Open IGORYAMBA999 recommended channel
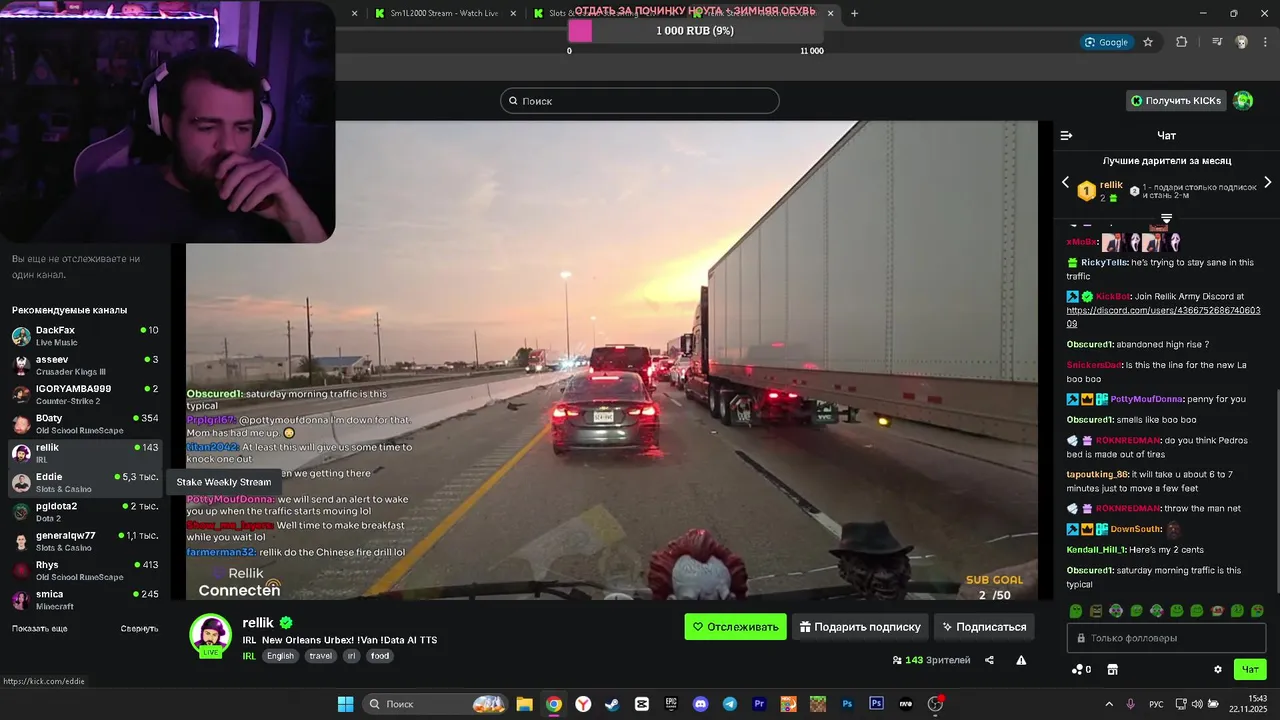This screenshot has height=720, width=1280. pyautogui.click(x=85, y=394)
